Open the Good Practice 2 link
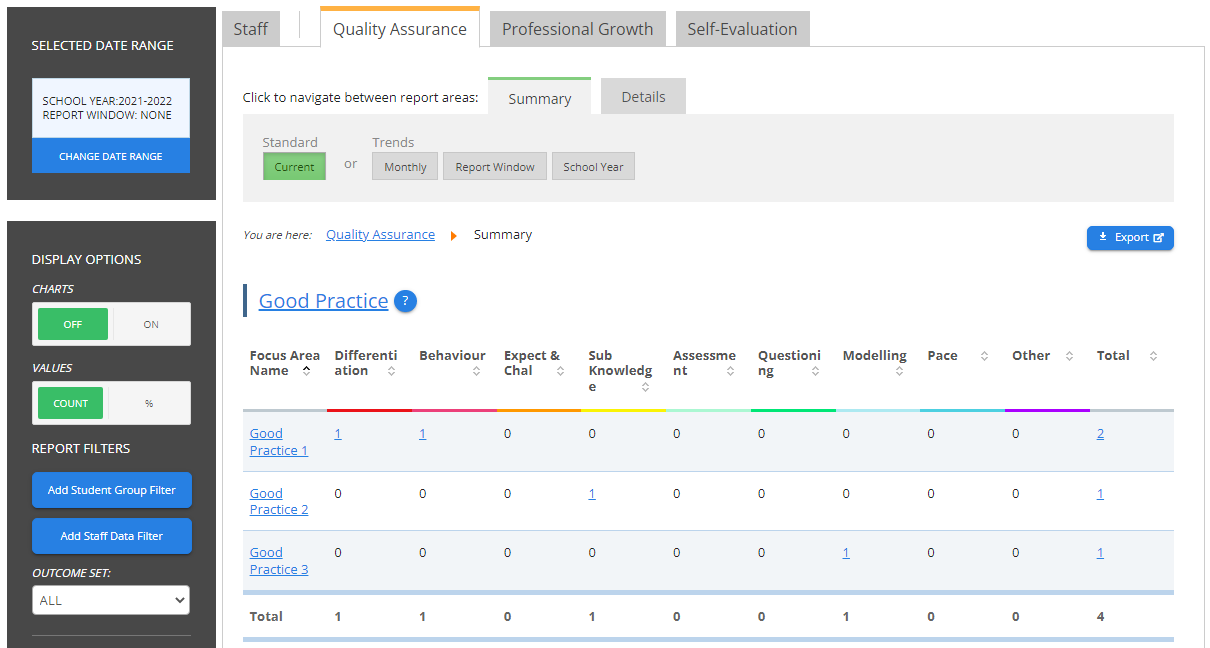The height and width of the screenshot is (648, 1210). tap(278, 501)
